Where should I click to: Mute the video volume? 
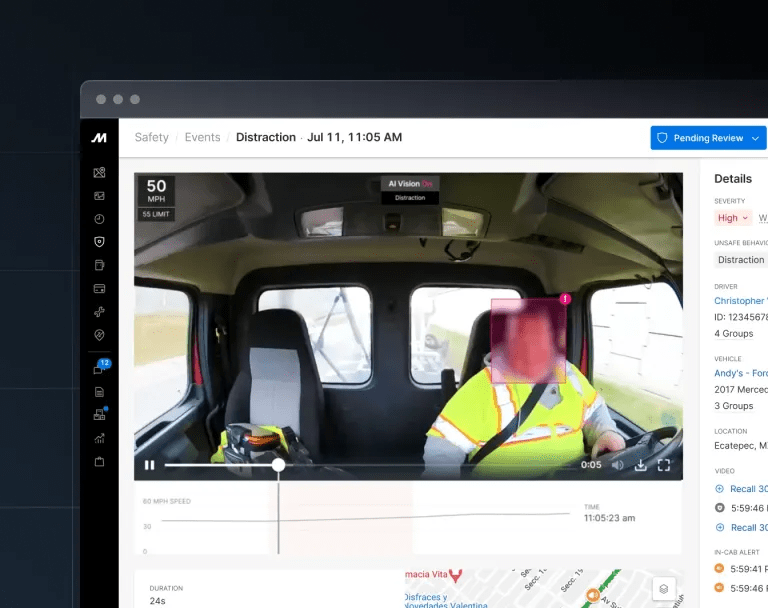pyautogui.click(x=617, y=465)
